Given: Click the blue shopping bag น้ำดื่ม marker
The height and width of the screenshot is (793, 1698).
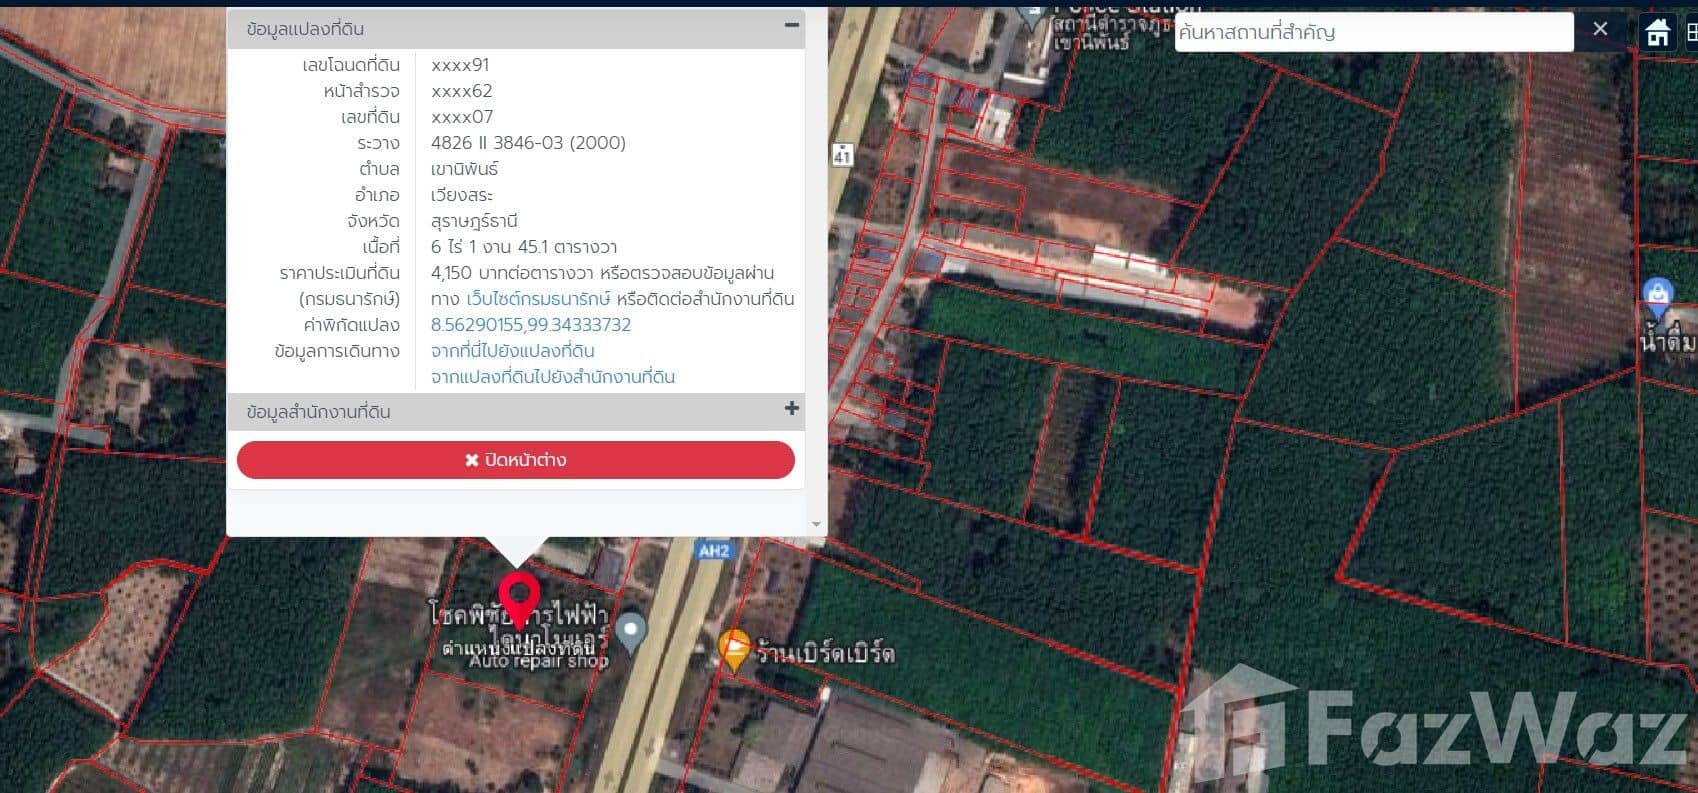Looking at the screenshot, I should click(x=1658, y=295).
